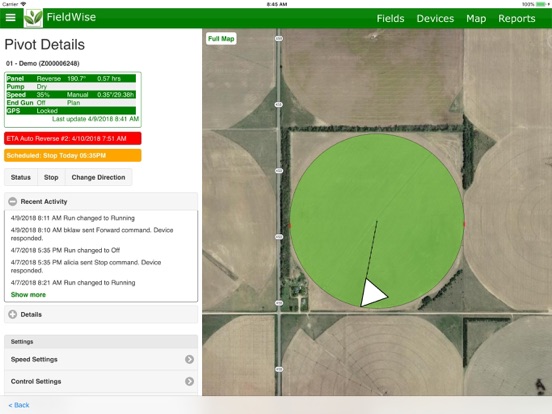The width and height of the screenshot is (552, 414).
Task: Click the 'alicia sent Stop command' entry
Action: [86, 266]
